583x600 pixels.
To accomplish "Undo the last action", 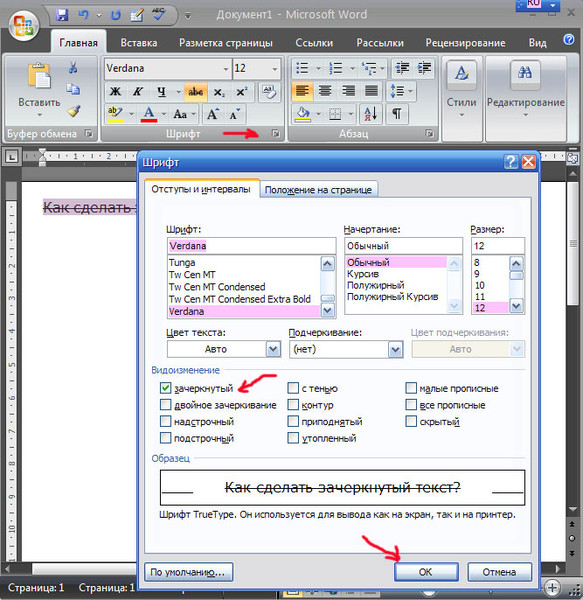I will tap(83, 15).
